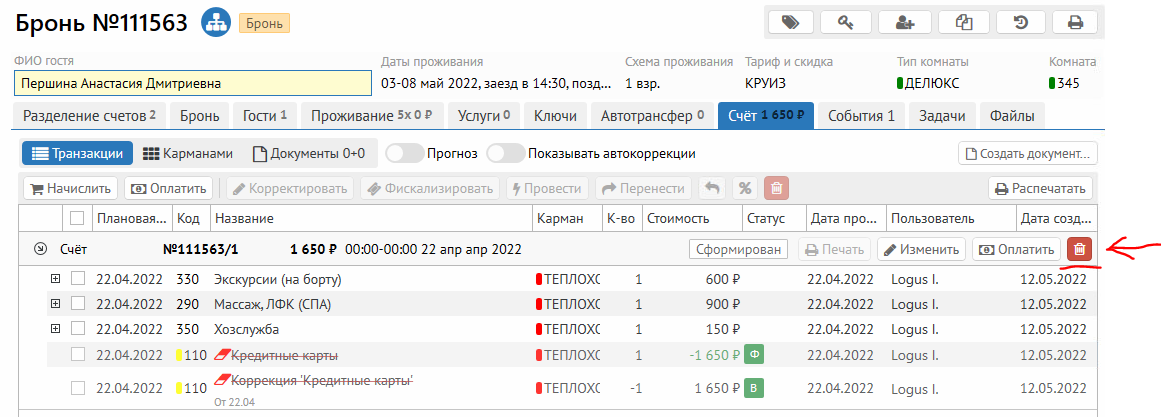Collapse the Счёт №111563/1 group
Viewport: 1161px width, 417px height.
39,249
